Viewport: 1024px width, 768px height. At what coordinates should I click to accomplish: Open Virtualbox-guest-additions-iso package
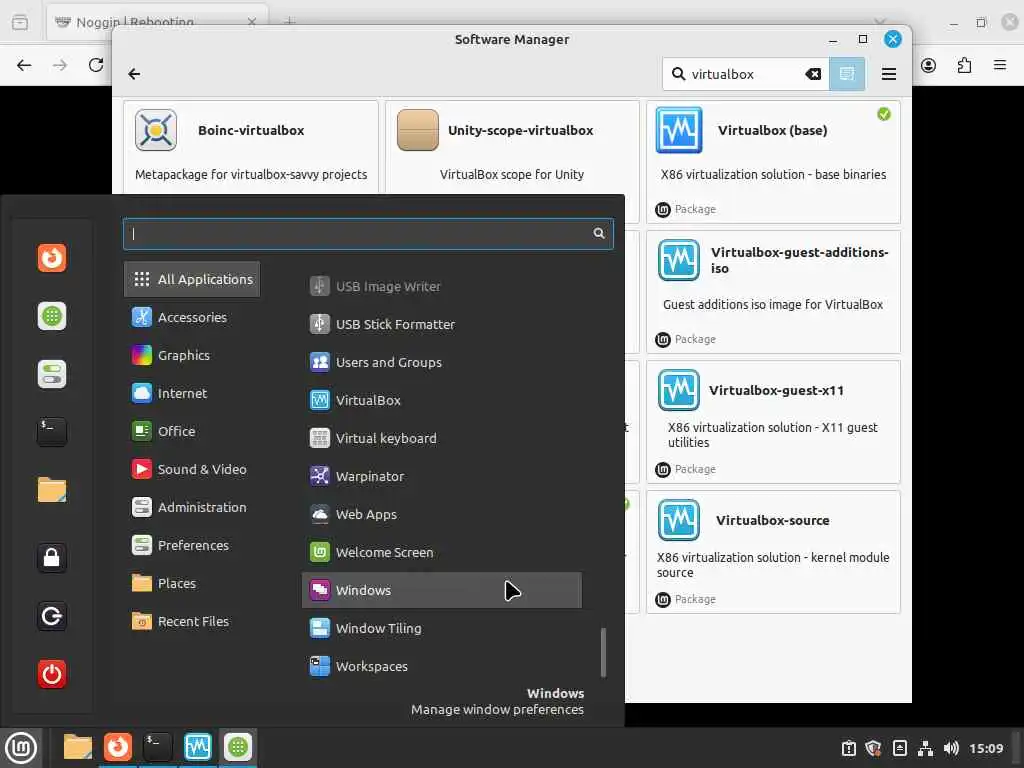click(773, 291)
